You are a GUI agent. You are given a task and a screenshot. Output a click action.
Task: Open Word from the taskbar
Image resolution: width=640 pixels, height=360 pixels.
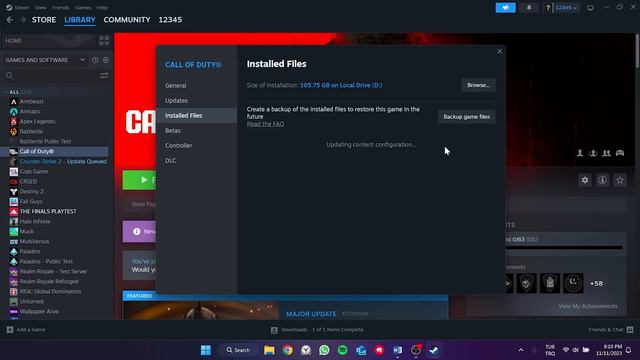pos(397,350)
